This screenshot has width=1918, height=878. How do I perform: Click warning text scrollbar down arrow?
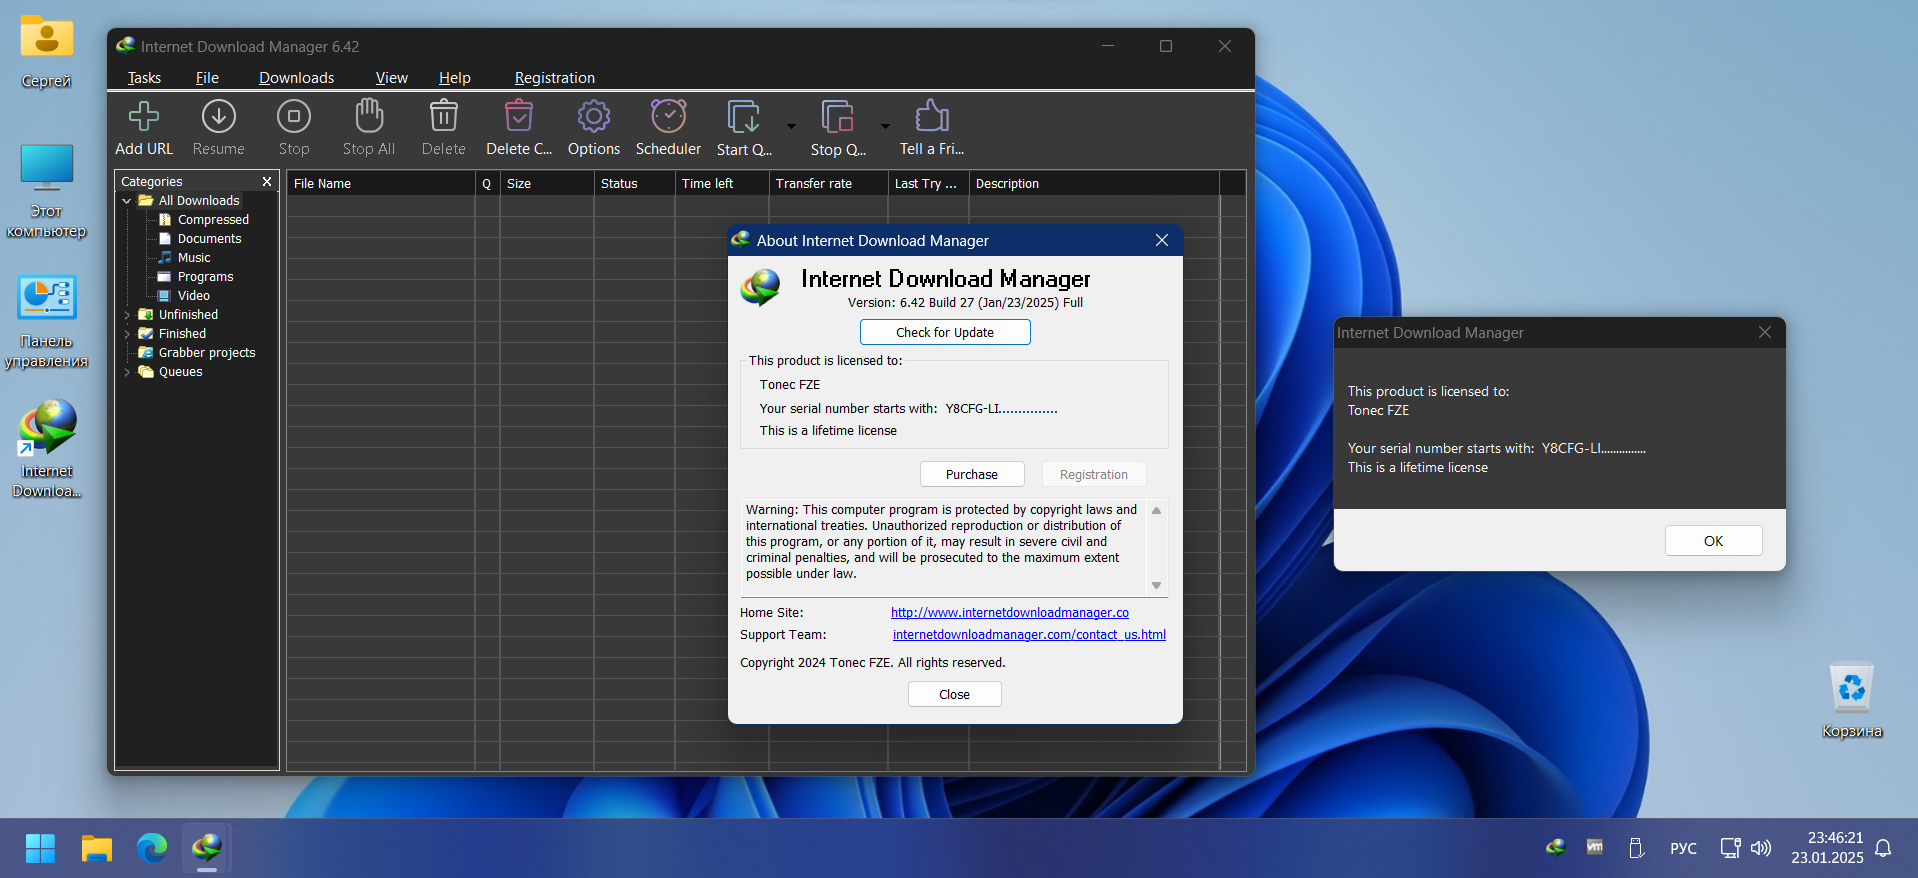[1157, 586]
